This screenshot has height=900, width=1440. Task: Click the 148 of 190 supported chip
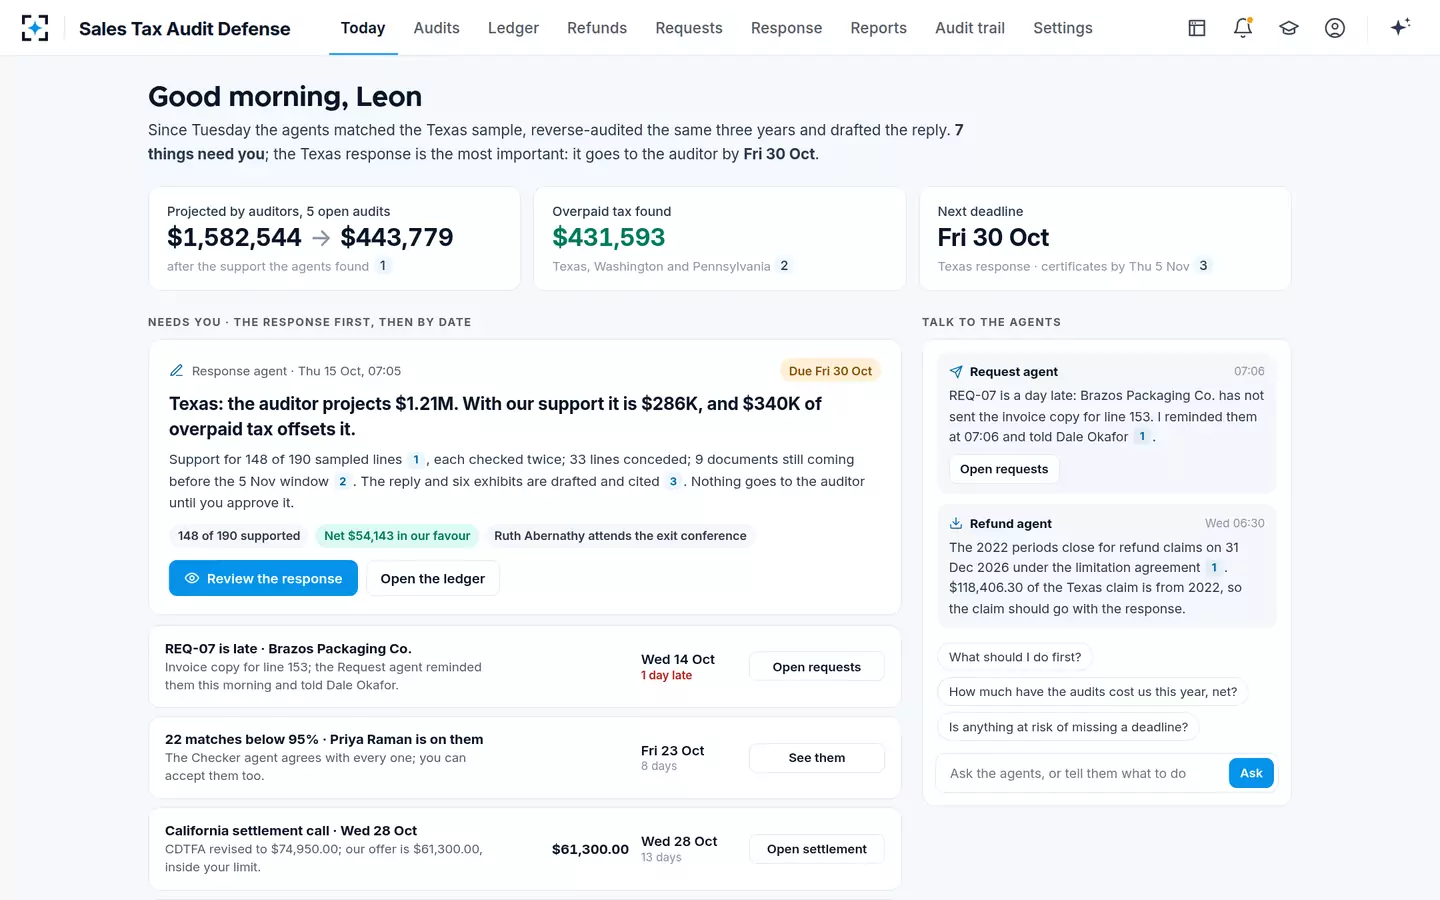239,536
